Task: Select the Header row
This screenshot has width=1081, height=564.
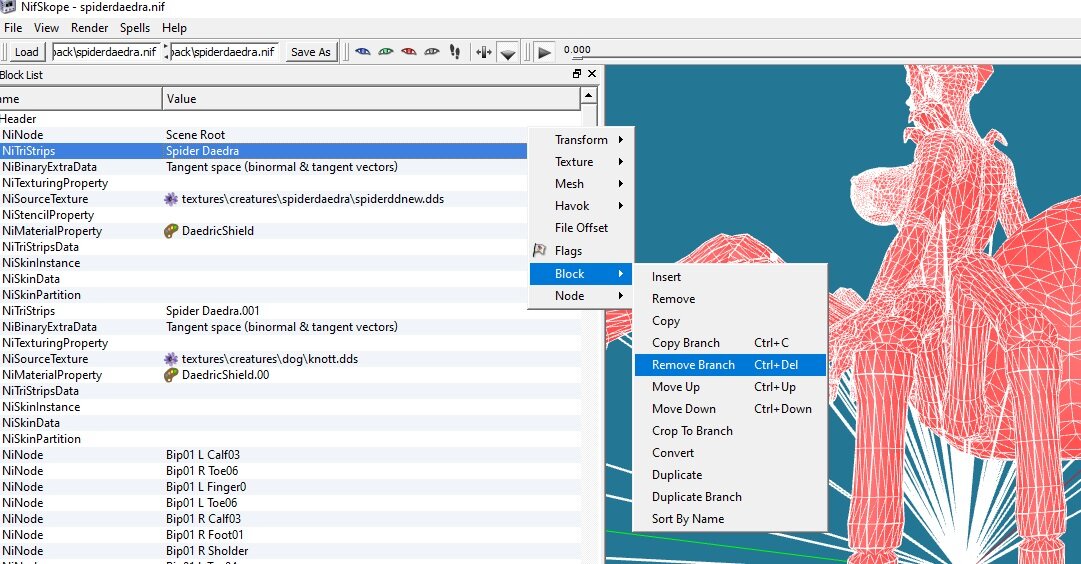Action: point(290,119)
